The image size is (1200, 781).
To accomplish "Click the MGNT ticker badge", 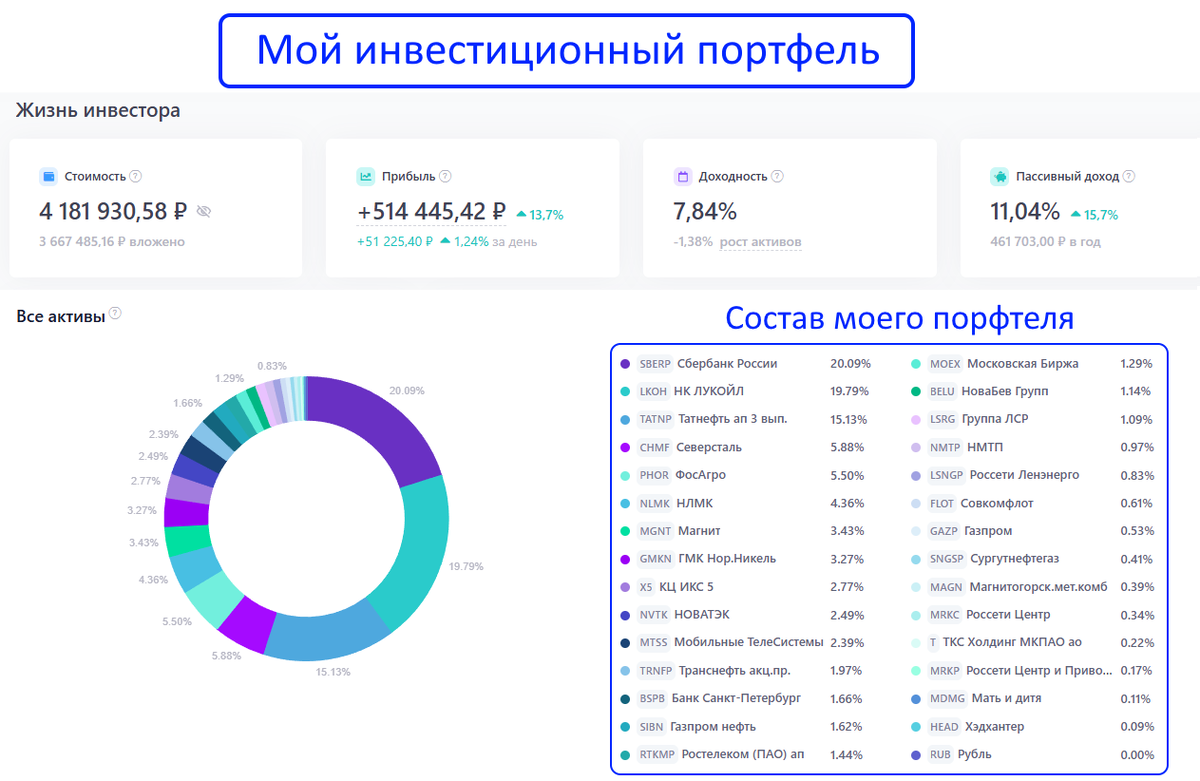I will 655,531.
